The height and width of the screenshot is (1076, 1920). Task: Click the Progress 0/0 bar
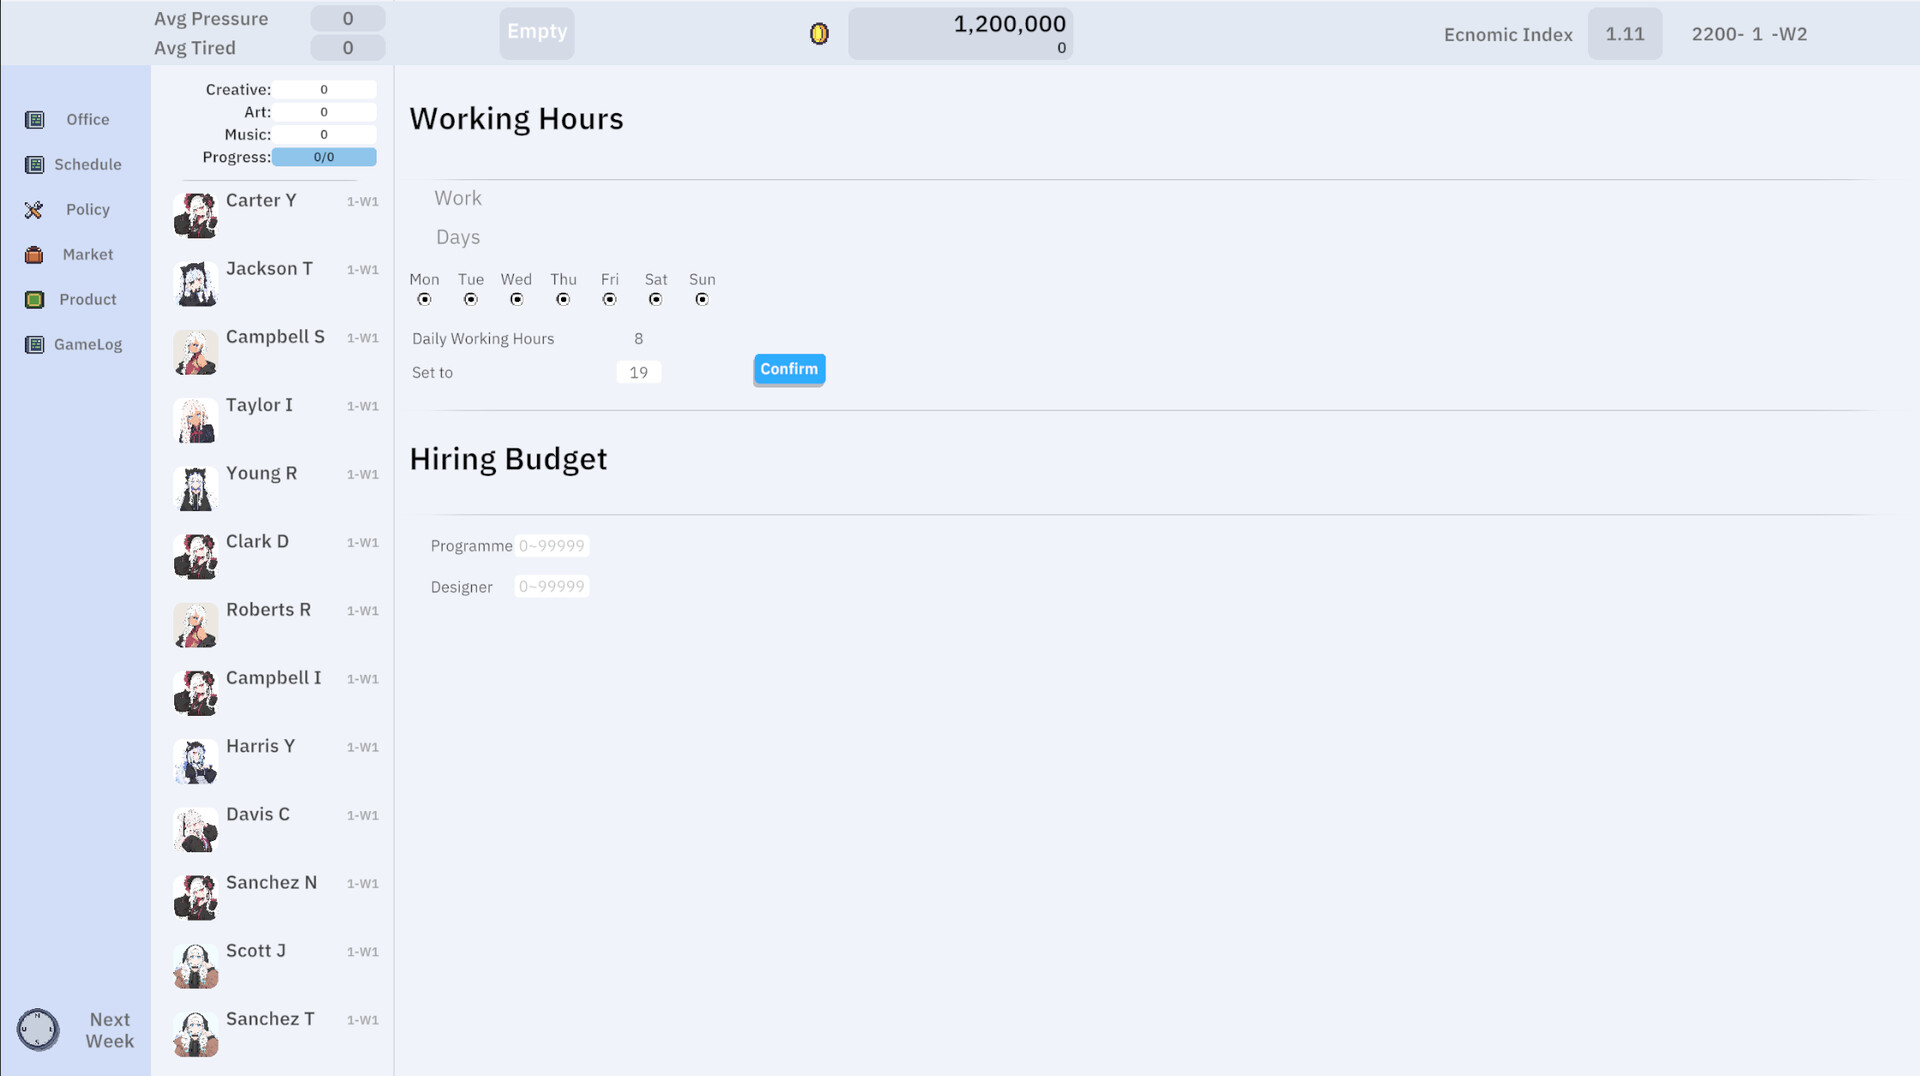[x=324, y=157]
